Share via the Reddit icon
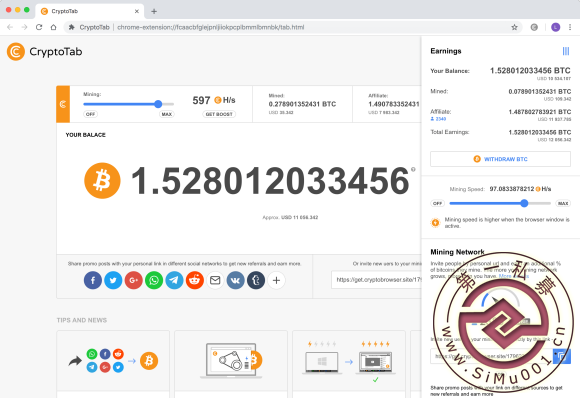 [195, 280]
